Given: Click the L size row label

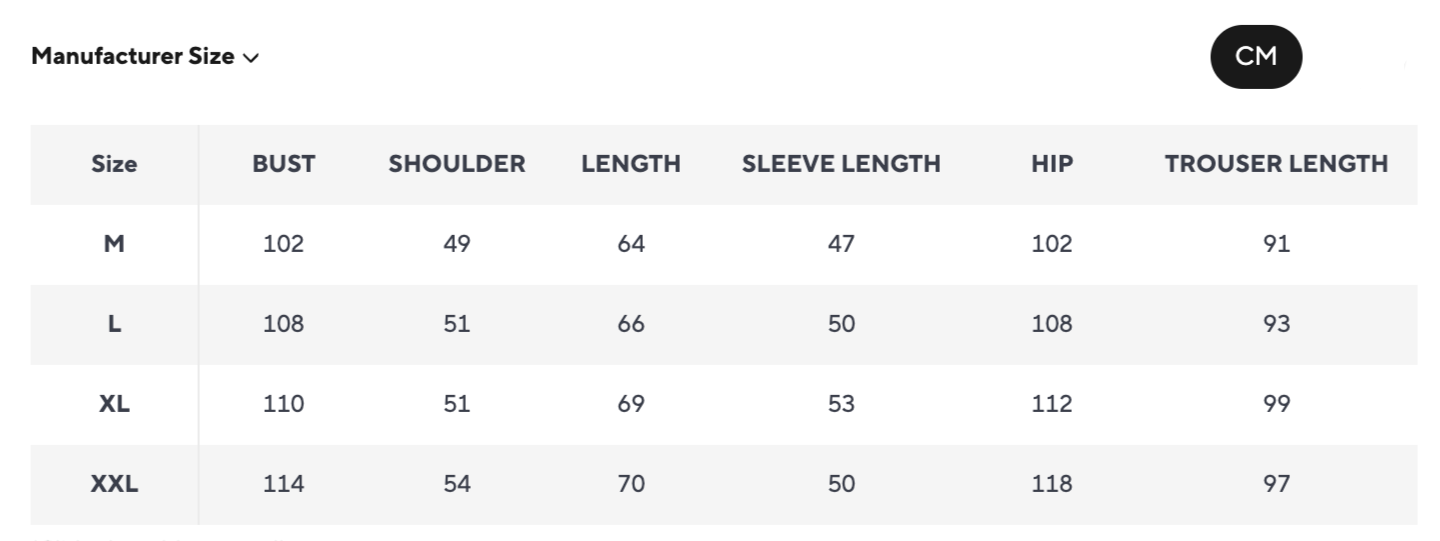Looking at the screenshot, I should [x=114, y=324].
